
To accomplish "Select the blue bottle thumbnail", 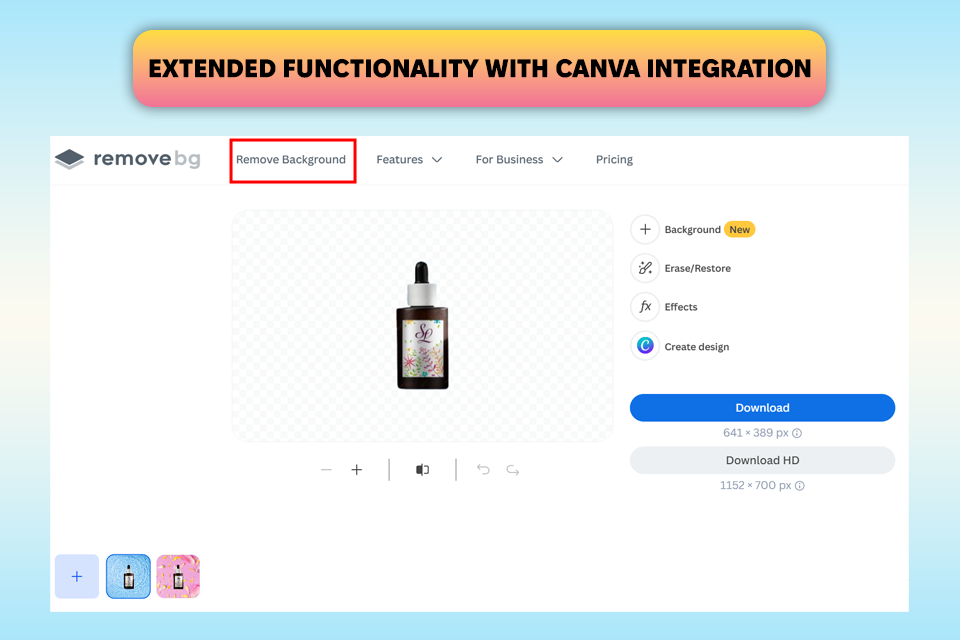I will pyautogui.click(x=128, y=576).
